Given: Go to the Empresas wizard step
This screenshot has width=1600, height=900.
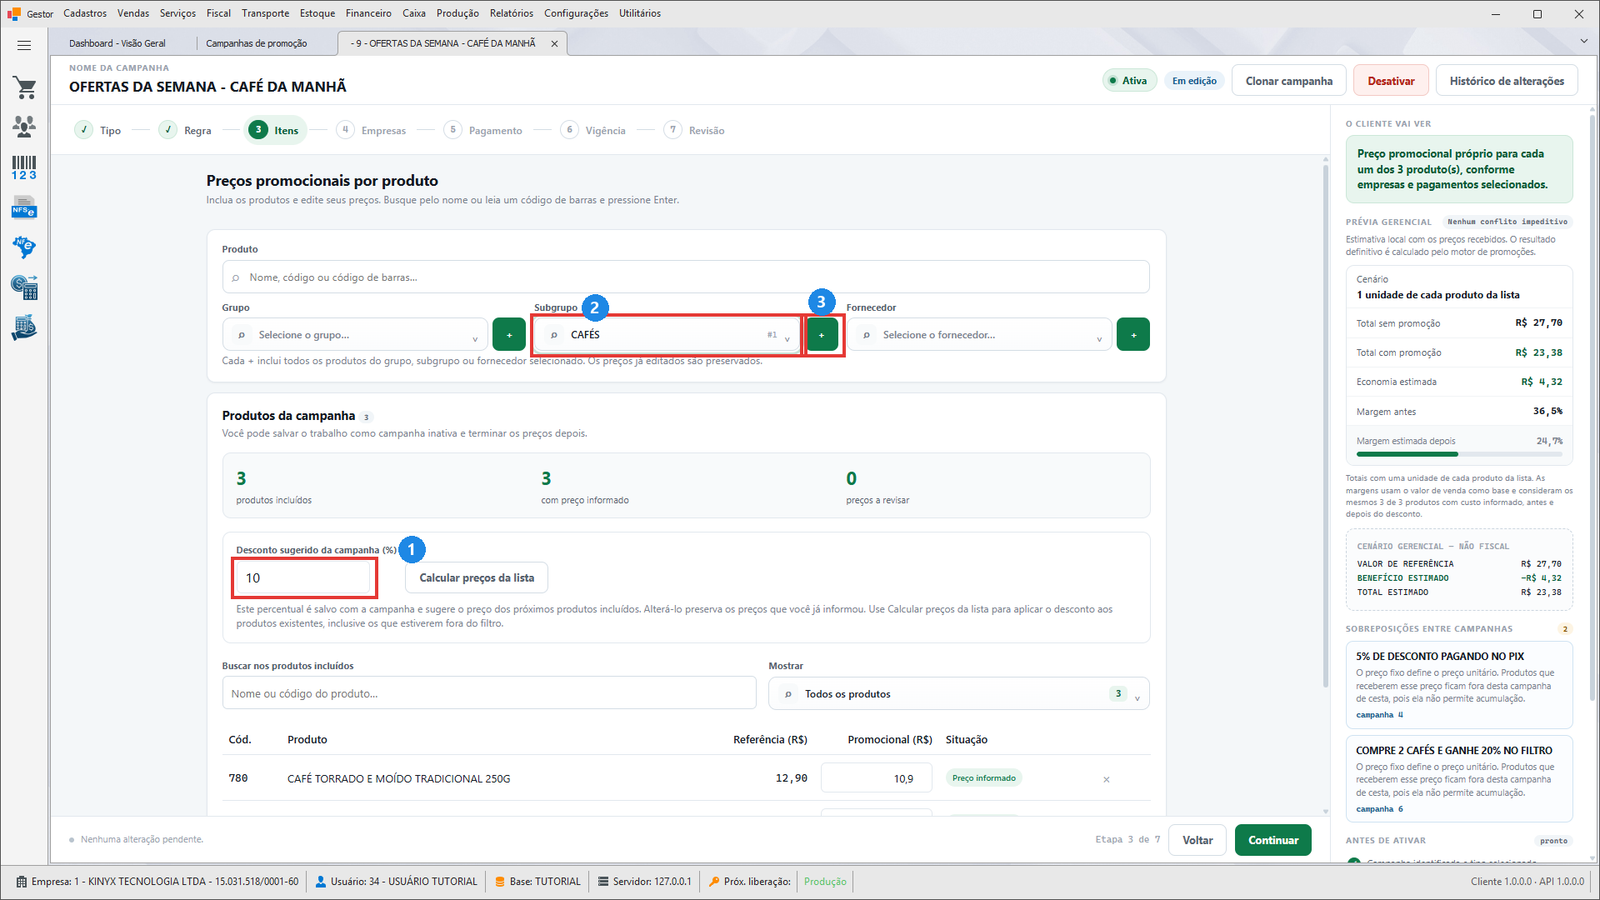Looking at the screenshot, I should coord(372,130).
